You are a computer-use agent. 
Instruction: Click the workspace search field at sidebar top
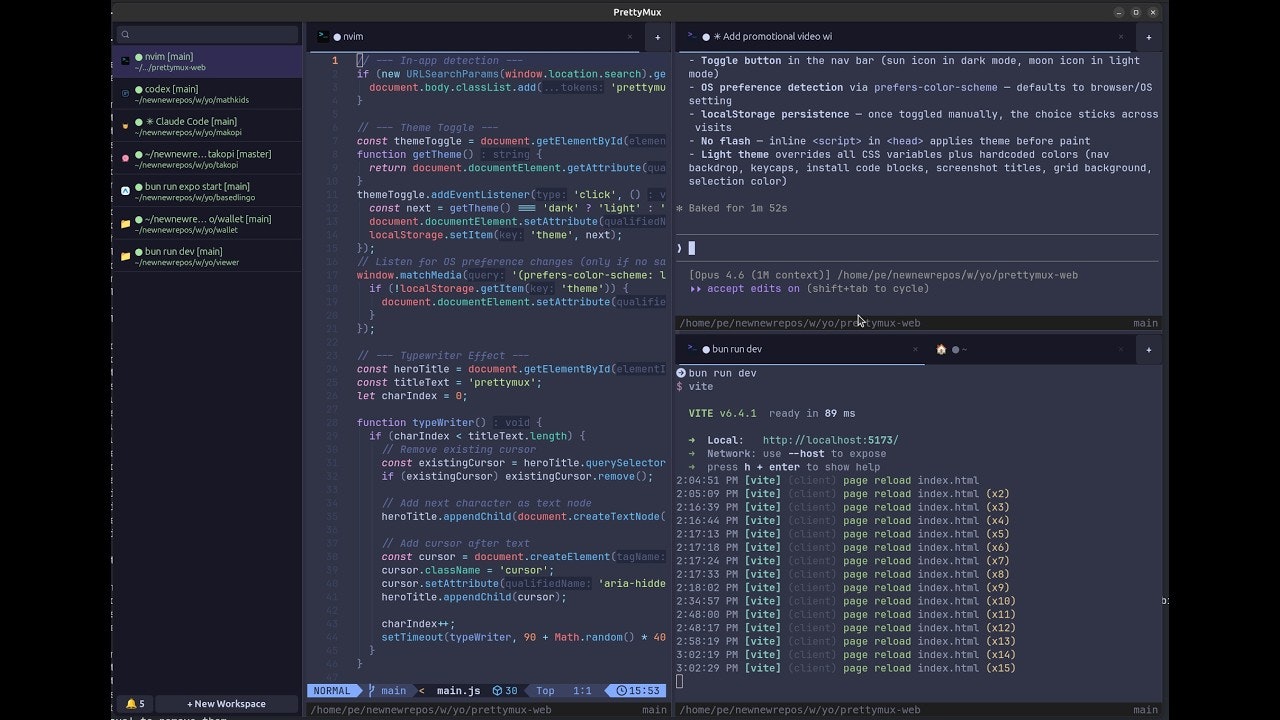tap(207, 33)
